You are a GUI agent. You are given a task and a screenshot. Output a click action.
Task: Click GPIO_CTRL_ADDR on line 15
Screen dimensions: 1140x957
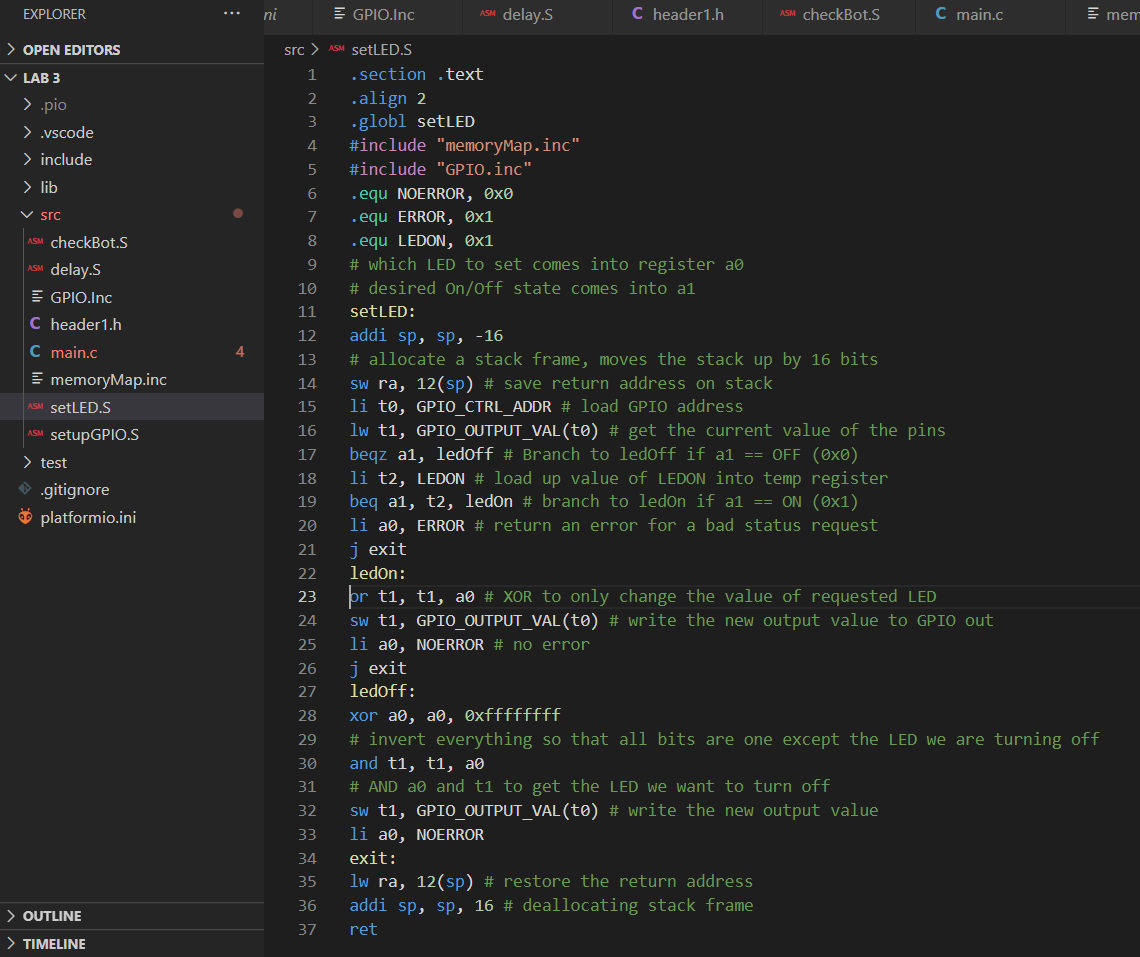(x=483, y=407)
